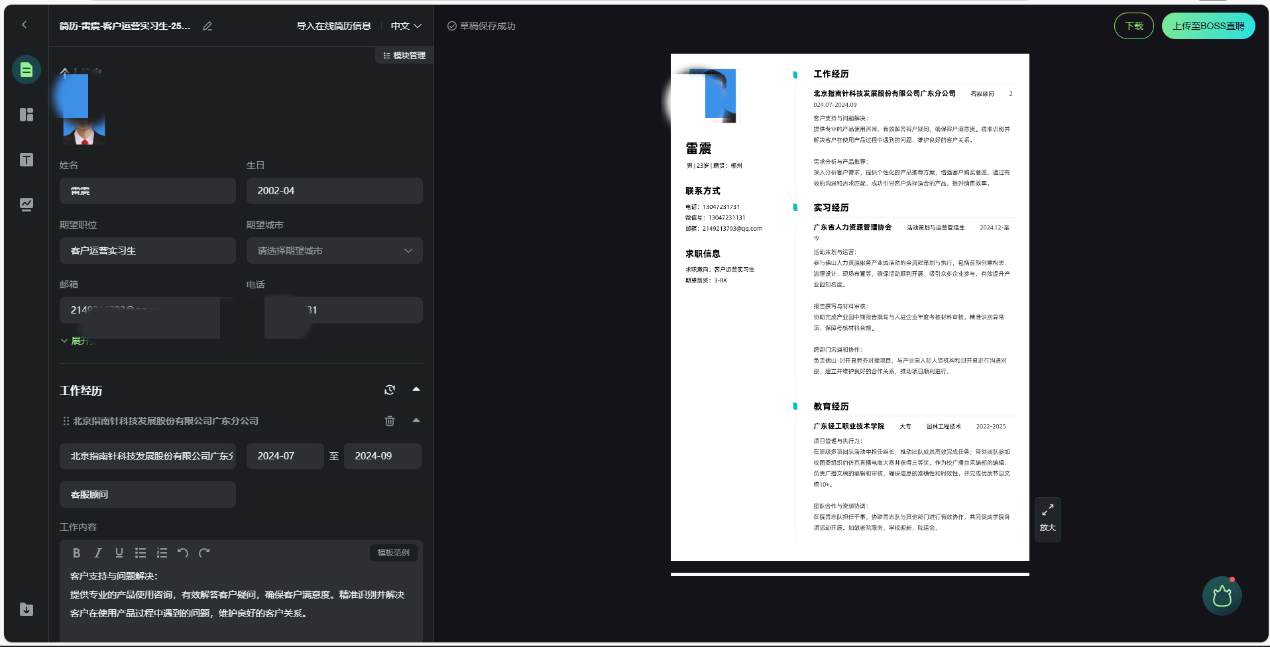Click the 模板范例 template example button
The height and width of the screenshot is (647, 1270).
tap(393, 553)
